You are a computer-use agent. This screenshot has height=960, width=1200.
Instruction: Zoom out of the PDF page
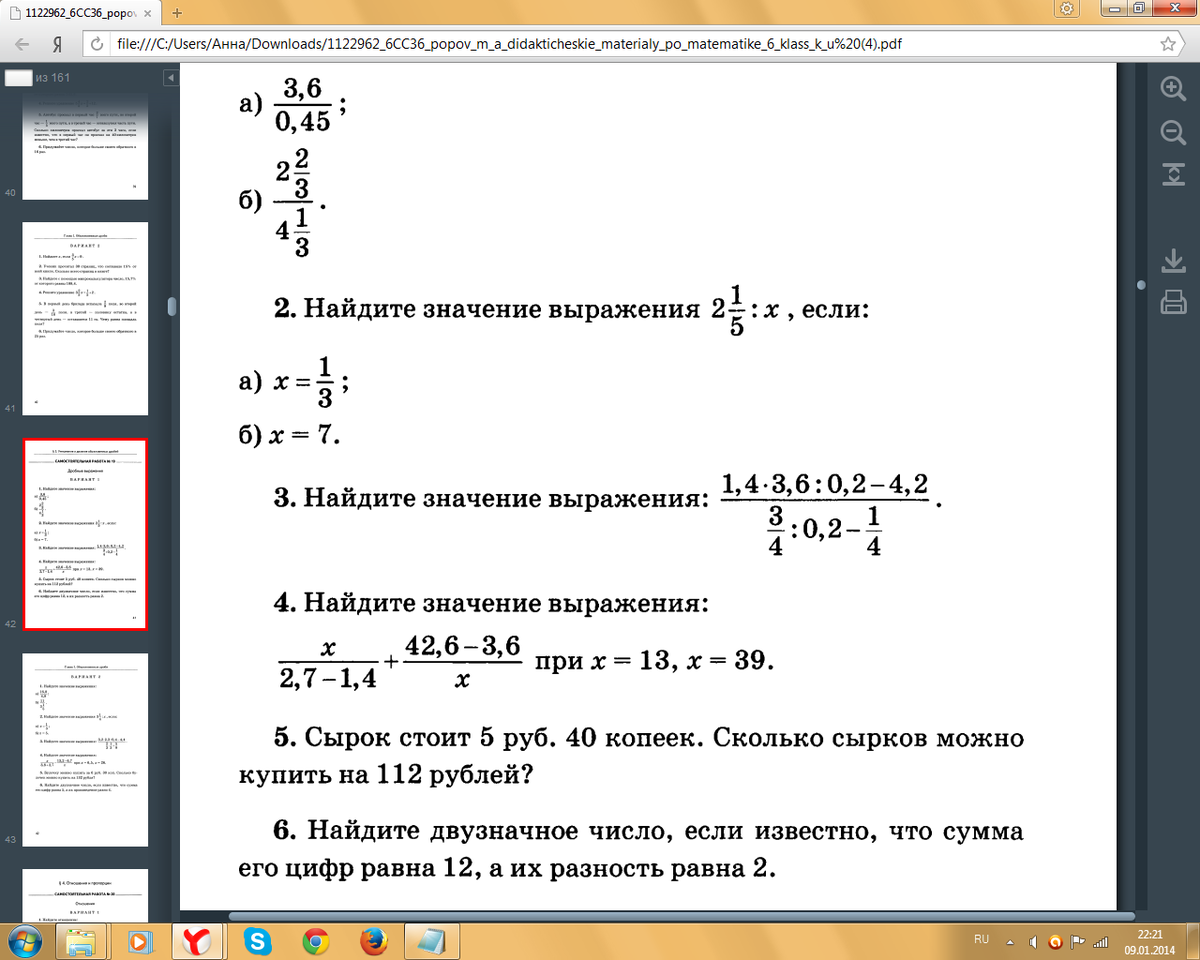point(1172,131)
